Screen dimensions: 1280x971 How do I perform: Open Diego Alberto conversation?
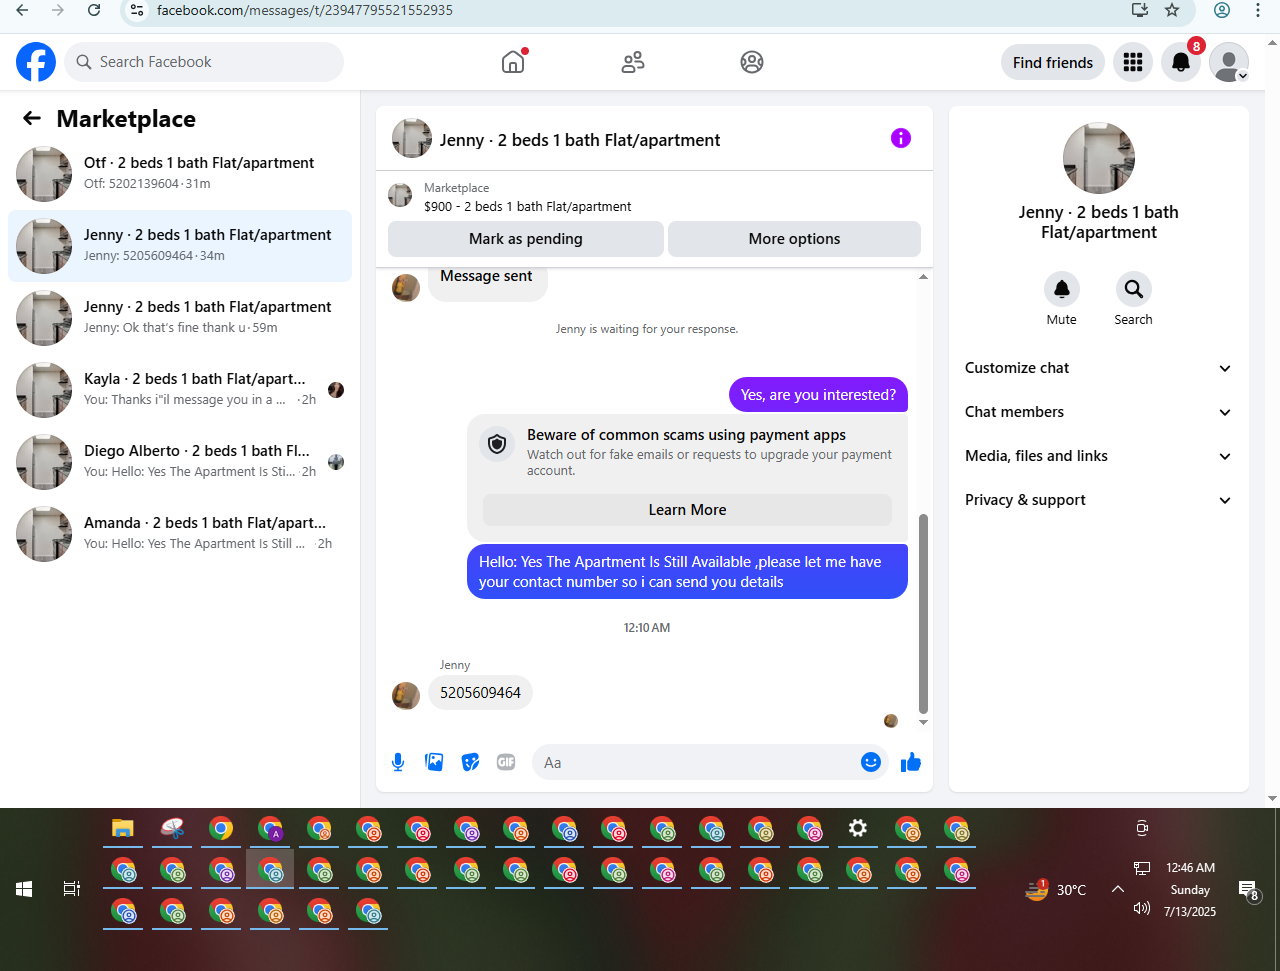pyautogui.click(x=180, y=462)
